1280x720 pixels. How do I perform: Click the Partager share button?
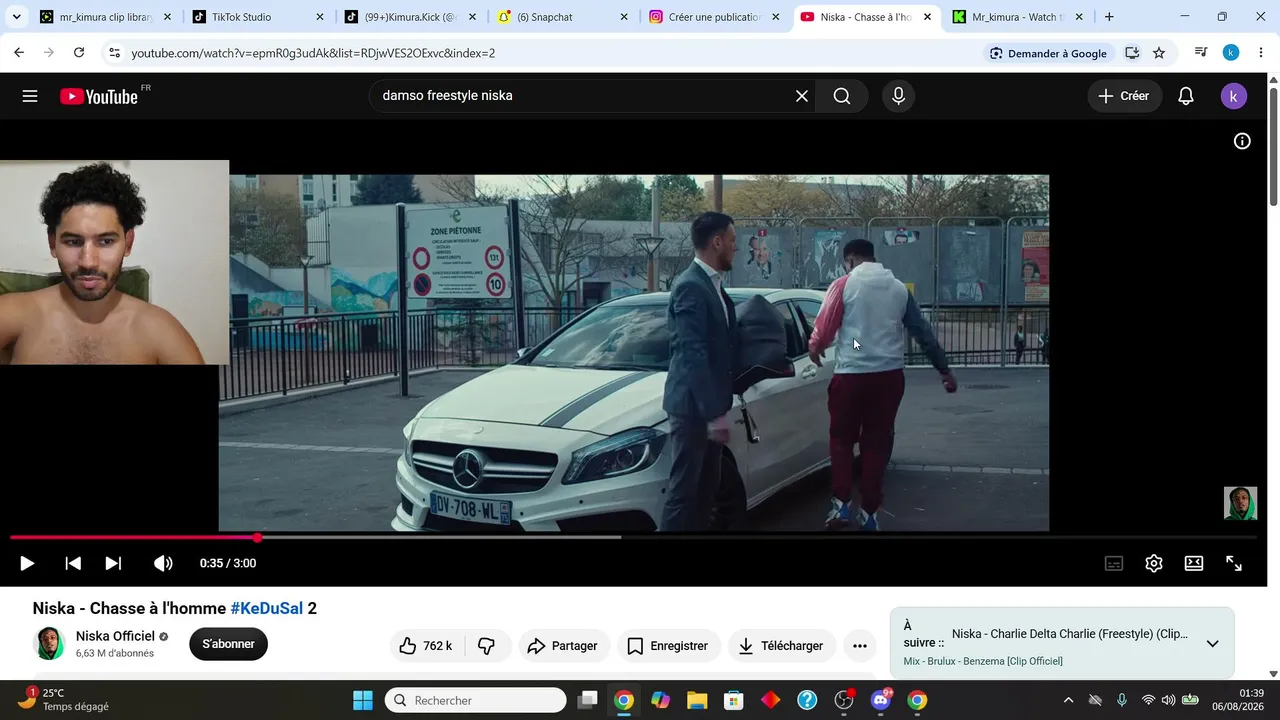tap(562, 646)
